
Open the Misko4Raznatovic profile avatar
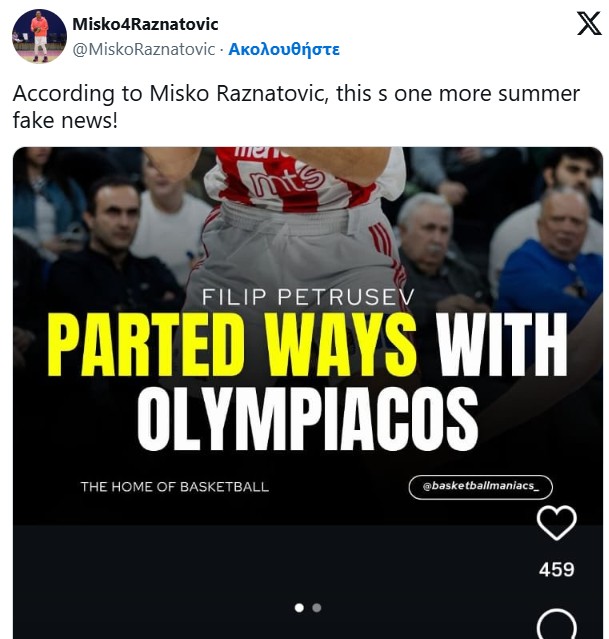(40, 36)
